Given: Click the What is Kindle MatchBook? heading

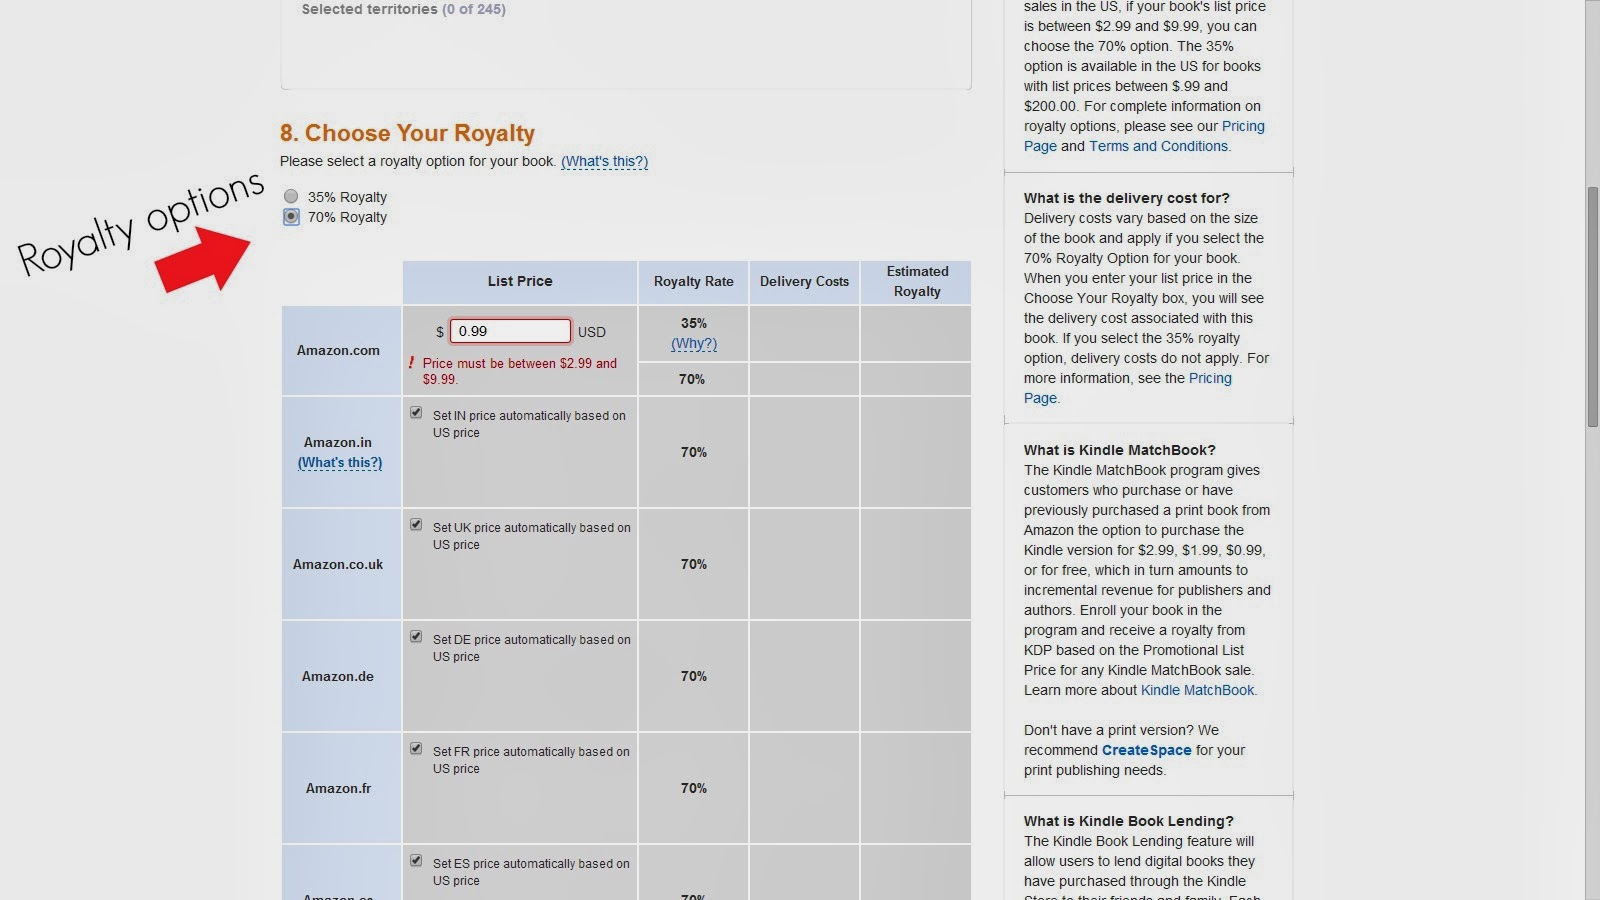Looking at the screenshot, I should tap(1120, 450).
